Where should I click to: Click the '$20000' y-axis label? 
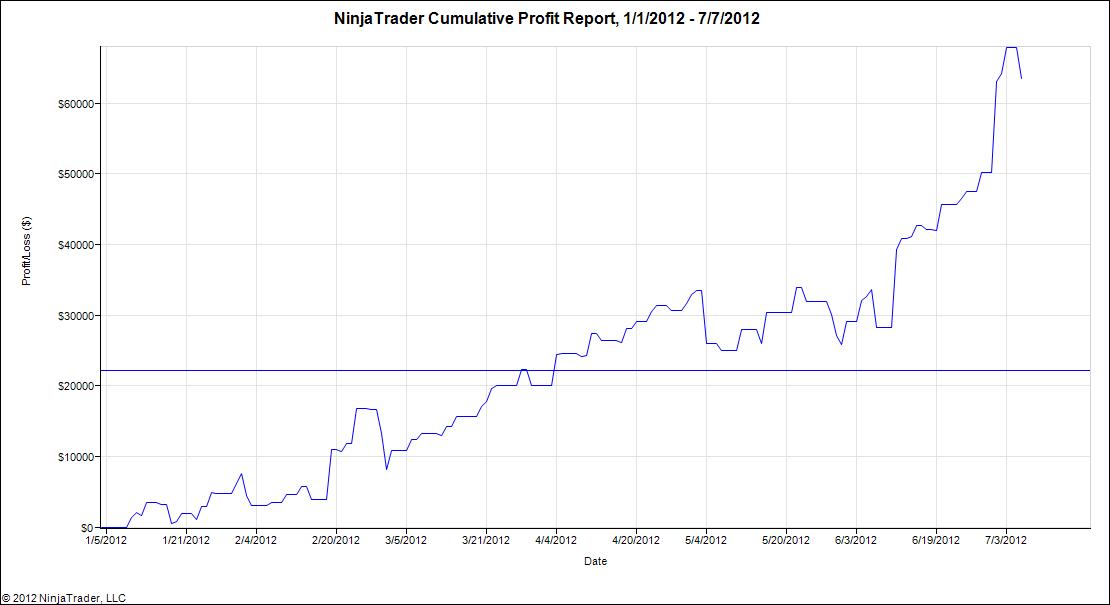pos(78,386)
